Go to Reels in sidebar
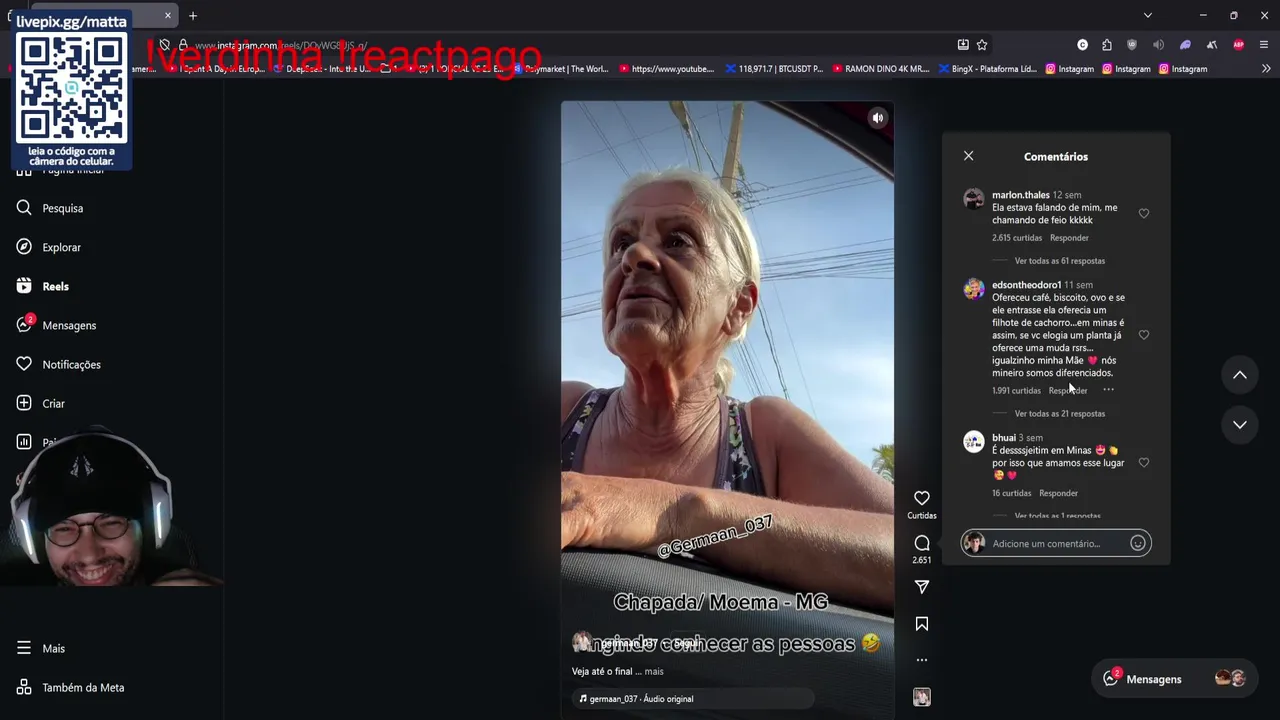 coord(43,286)
